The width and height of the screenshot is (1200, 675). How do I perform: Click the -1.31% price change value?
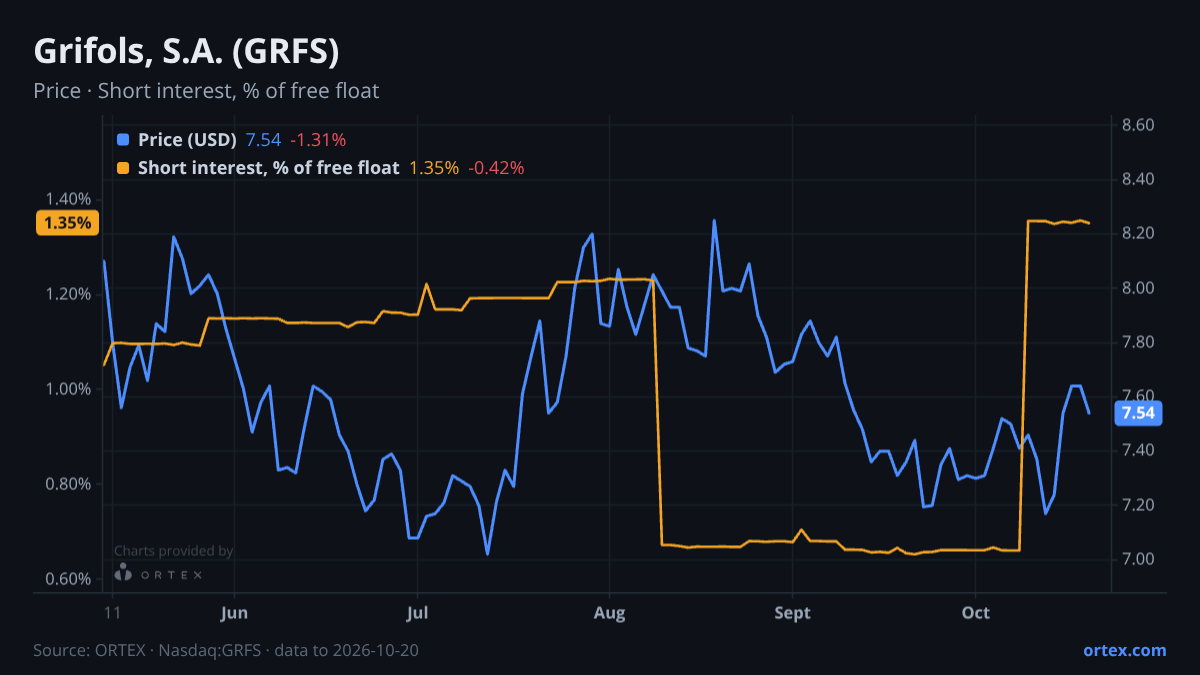tap(318, 140)
